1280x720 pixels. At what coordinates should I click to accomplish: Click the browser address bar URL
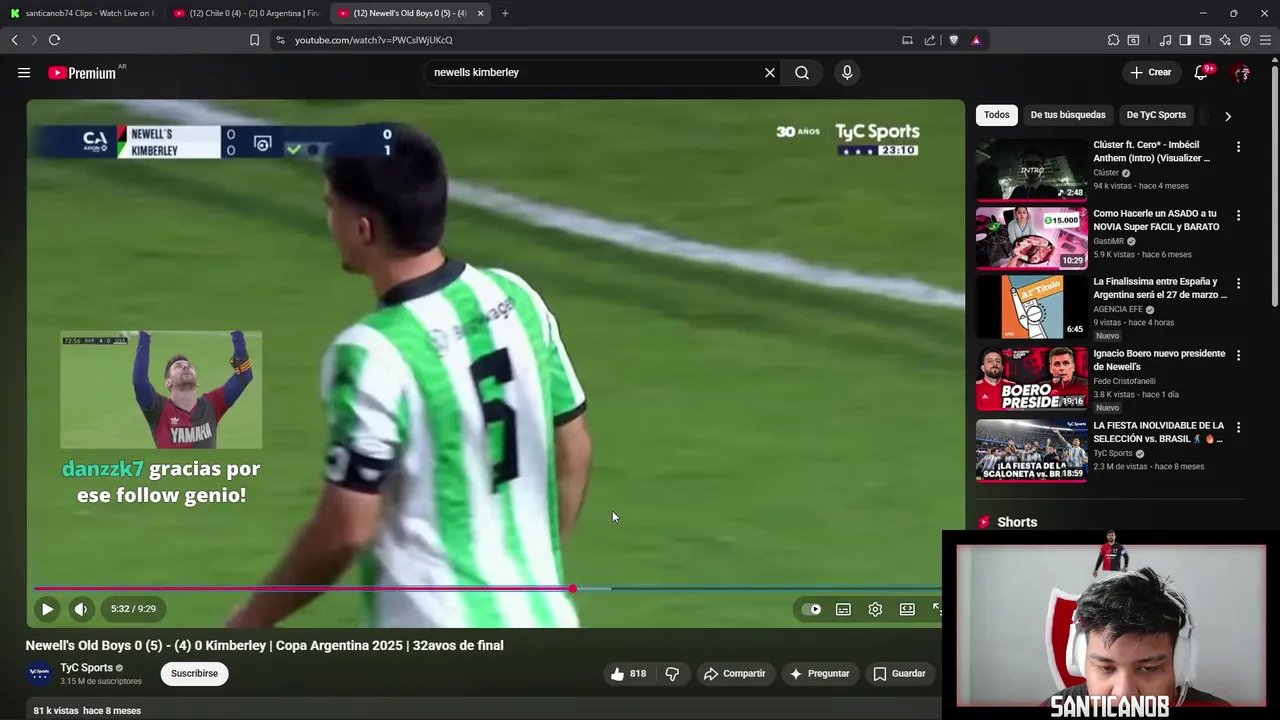[x=374, y=40]
